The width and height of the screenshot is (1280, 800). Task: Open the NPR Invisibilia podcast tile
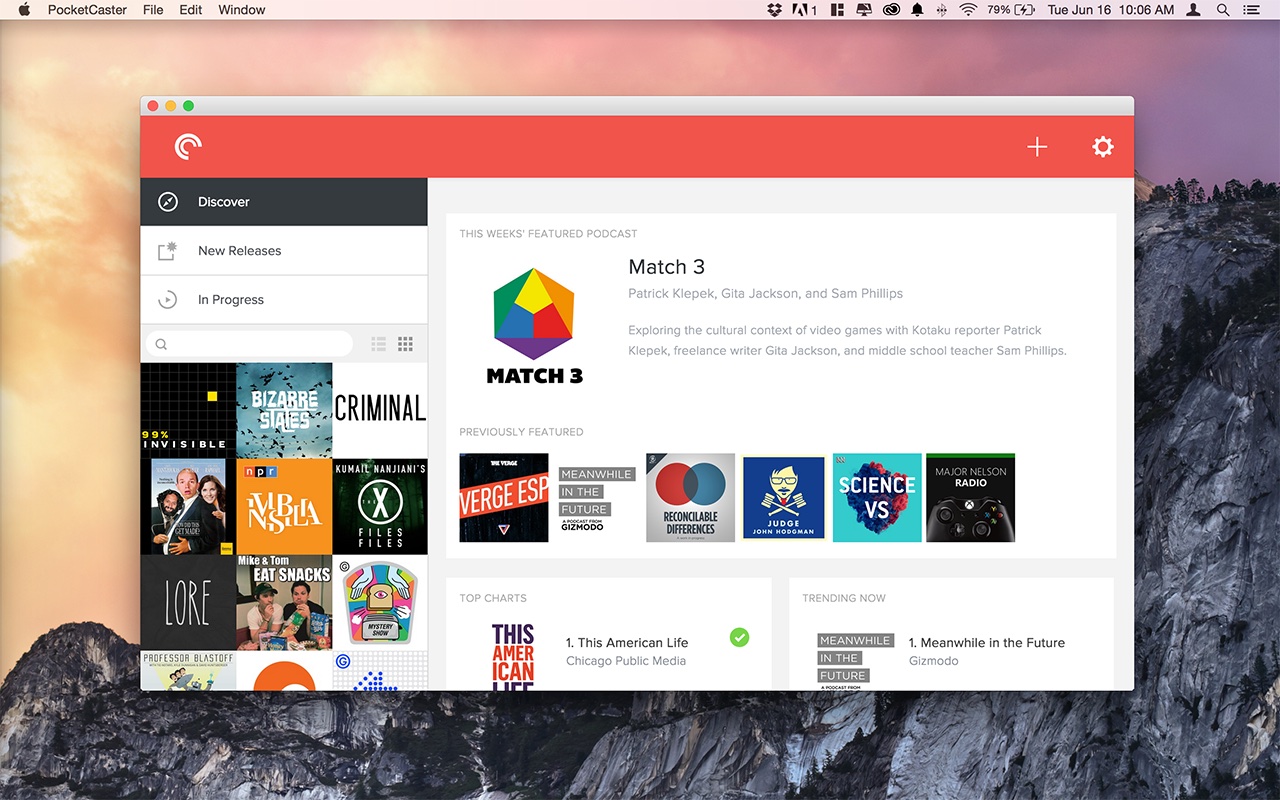coord(284,506)
